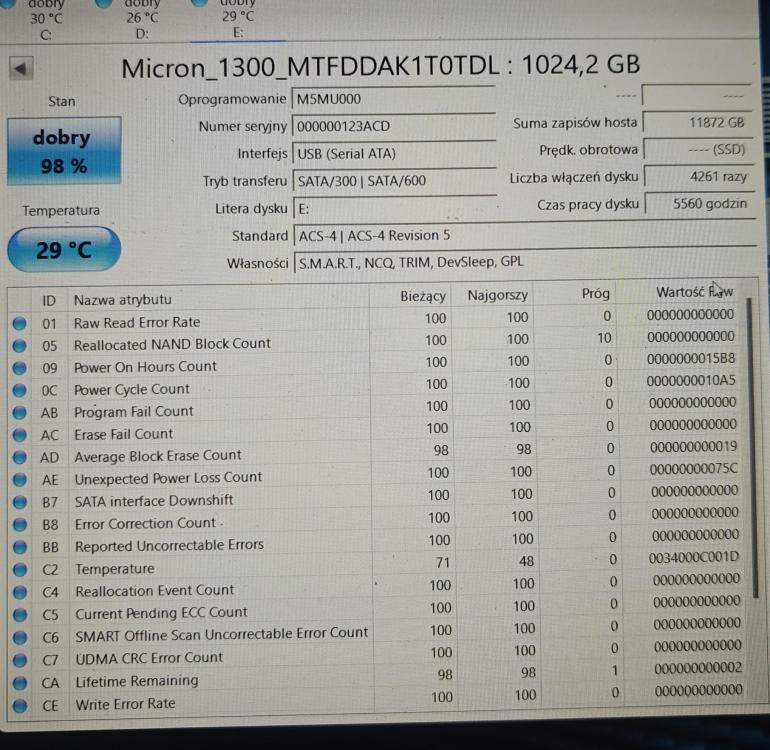Open the 29 °C temperature button
This screenshot has height=750, width=770.
click(x=64, y=250)
